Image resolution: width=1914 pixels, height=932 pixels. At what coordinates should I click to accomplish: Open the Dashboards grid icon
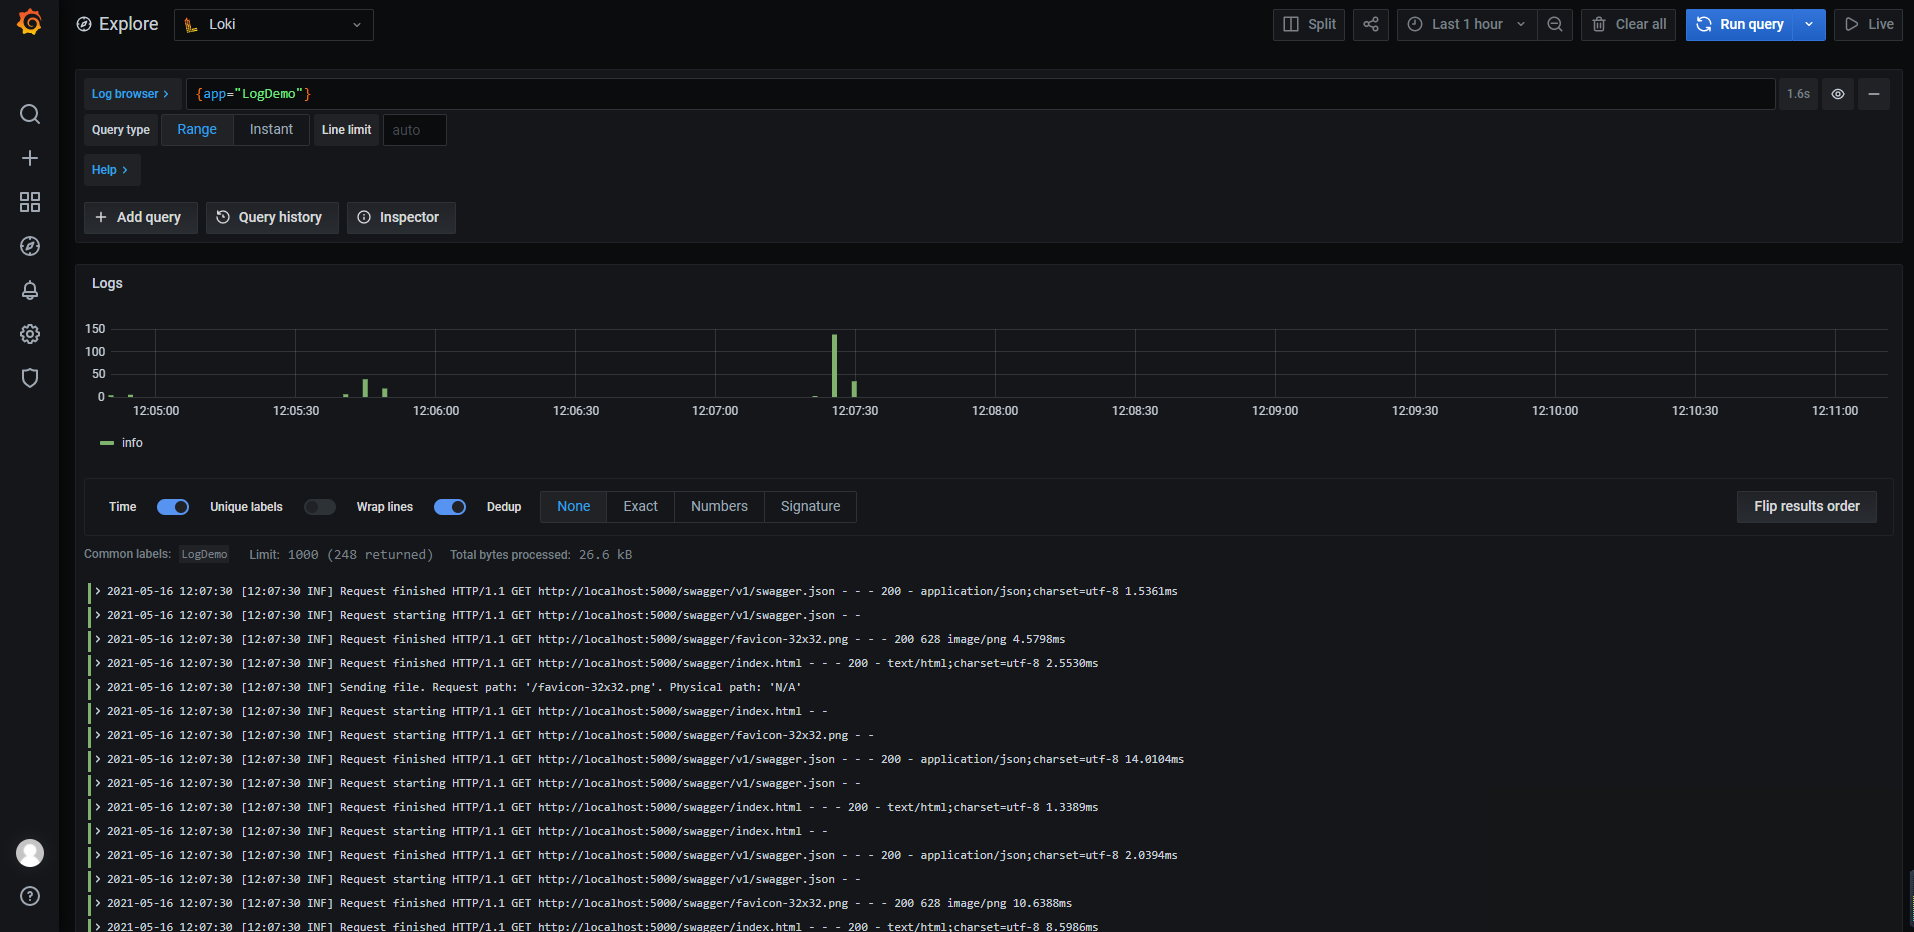tap(30, 202)
